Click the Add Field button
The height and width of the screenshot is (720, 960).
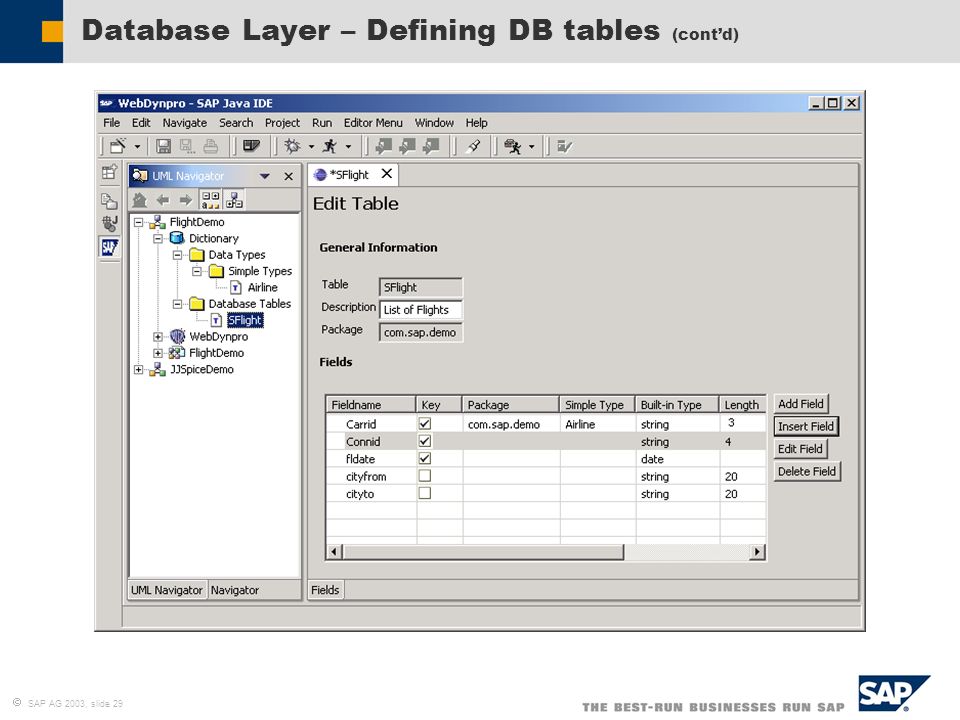tap(801, 404)
